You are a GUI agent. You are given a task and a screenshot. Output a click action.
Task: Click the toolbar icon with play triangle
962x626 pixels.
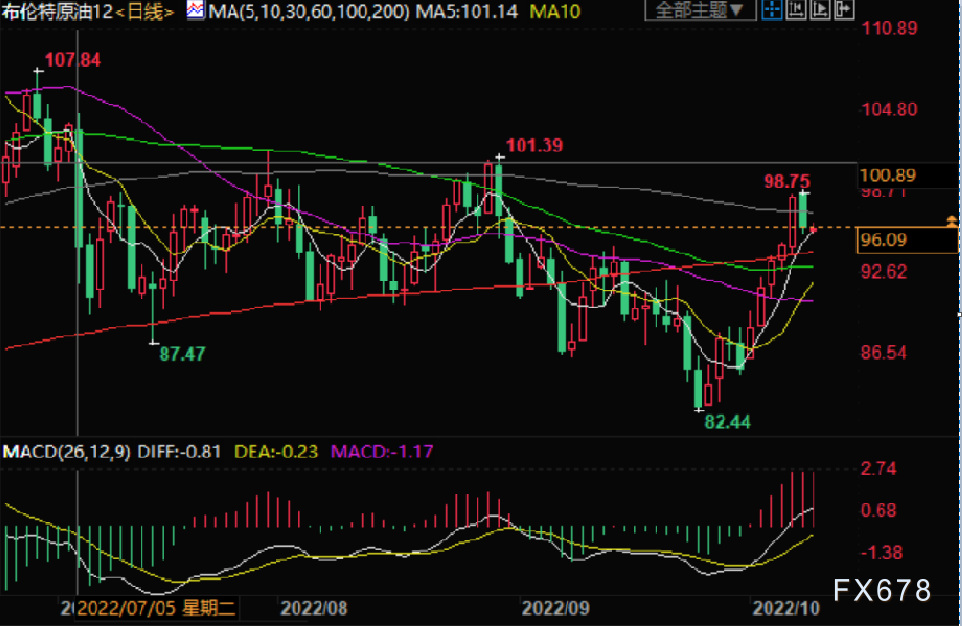pyautogui.click(x=820, y=10)
